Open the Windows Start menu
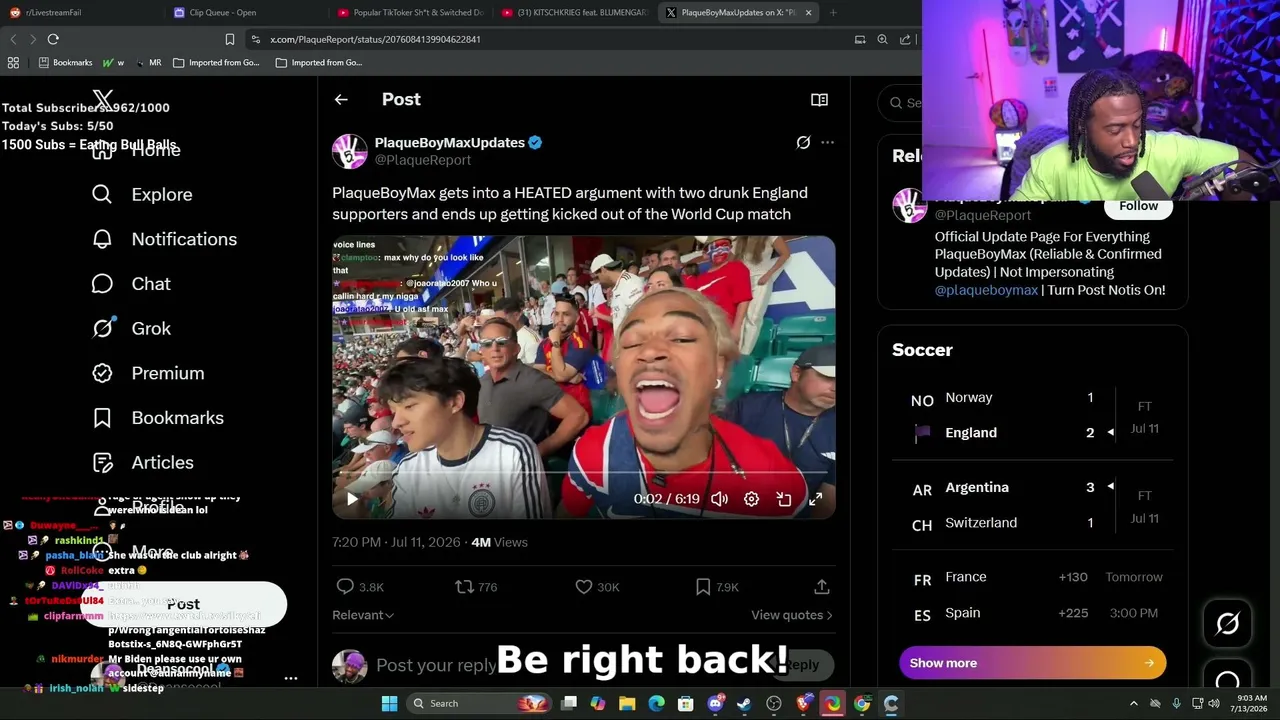 389,703
